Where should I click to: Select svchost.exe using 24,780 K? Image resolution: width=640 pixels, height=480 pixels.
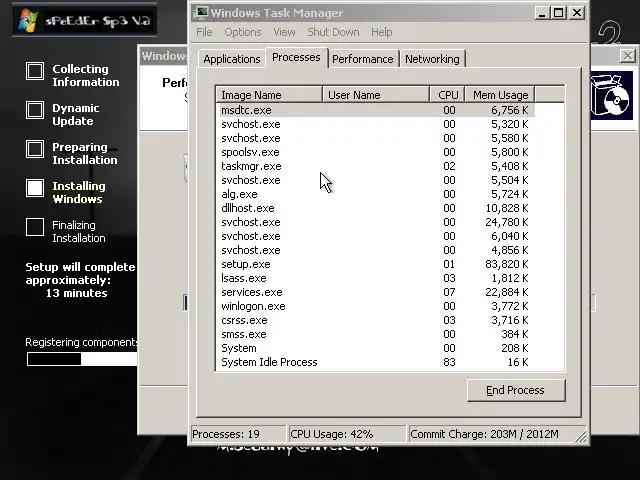pos(377,222)
